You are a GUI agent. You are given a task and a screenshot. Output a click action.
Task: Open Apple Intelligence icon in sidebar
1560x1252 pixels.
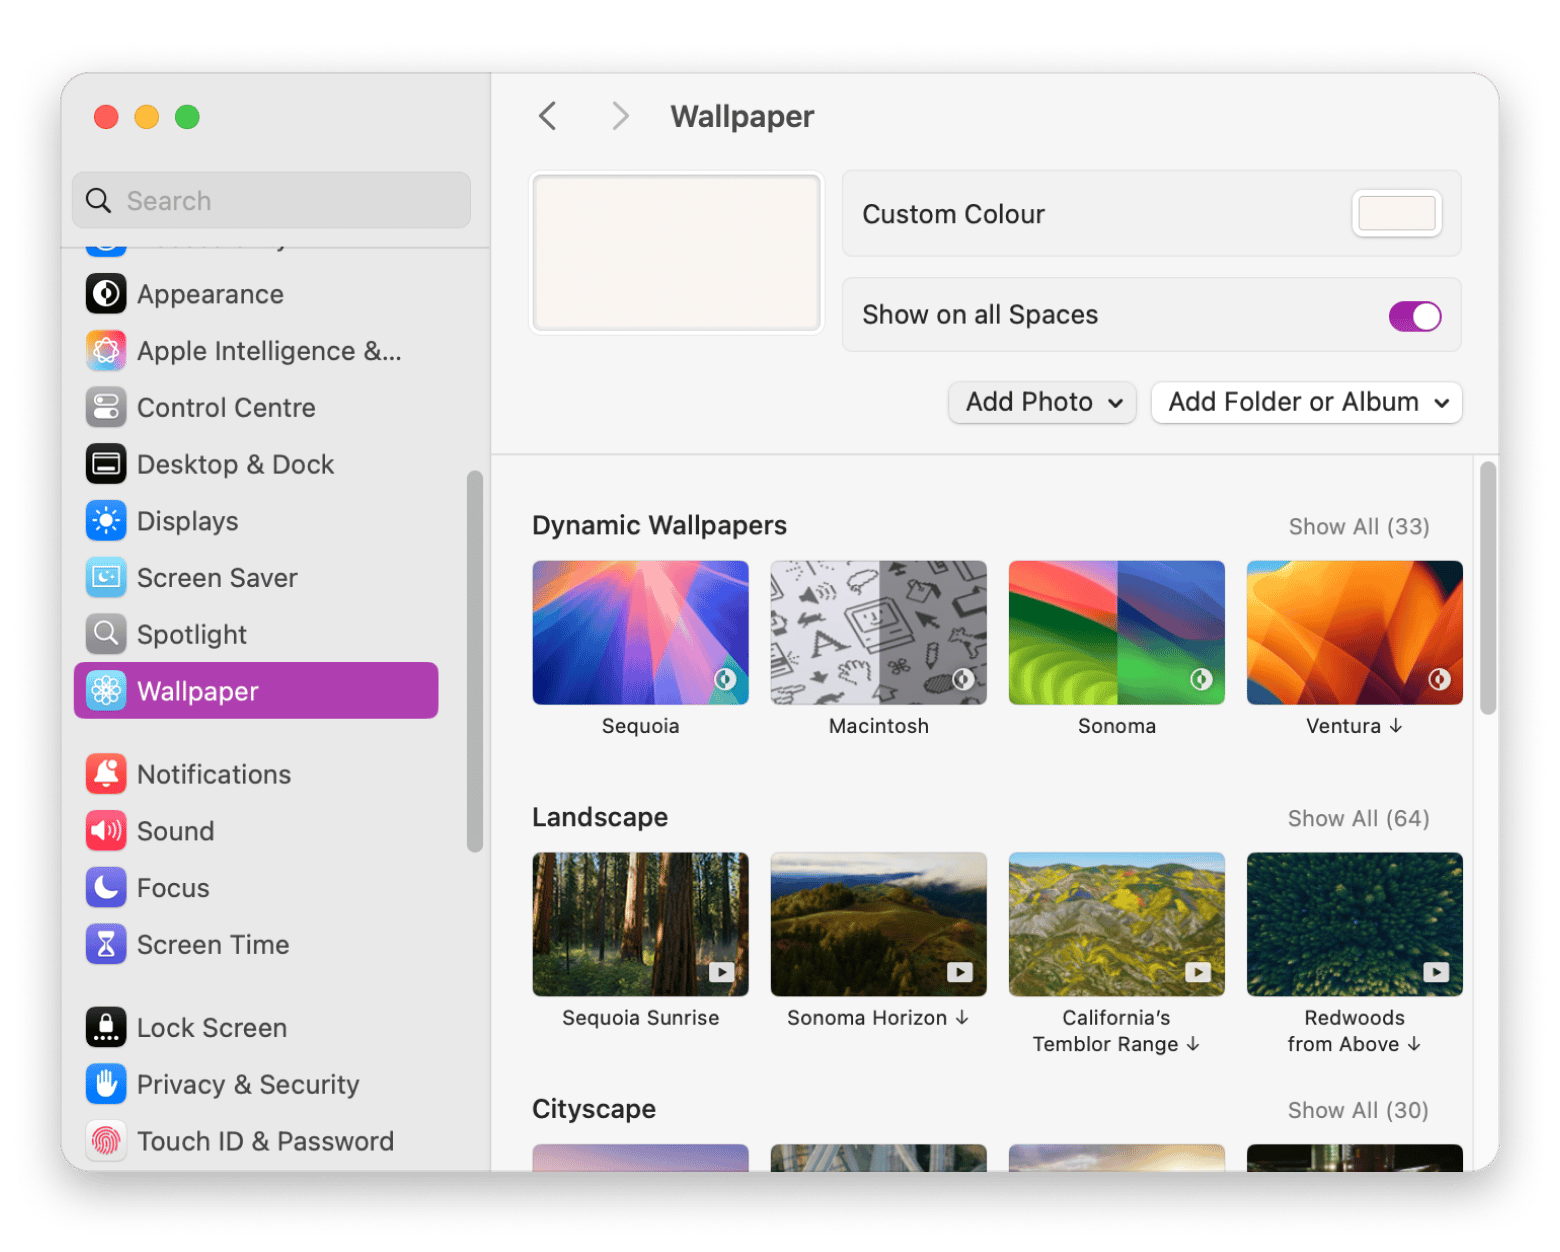106,351
